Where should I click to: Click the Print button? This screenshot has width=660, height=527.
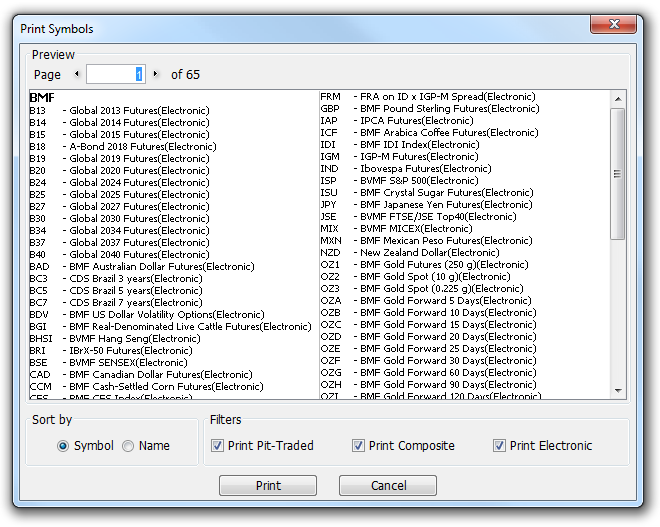tap(268, 485)
